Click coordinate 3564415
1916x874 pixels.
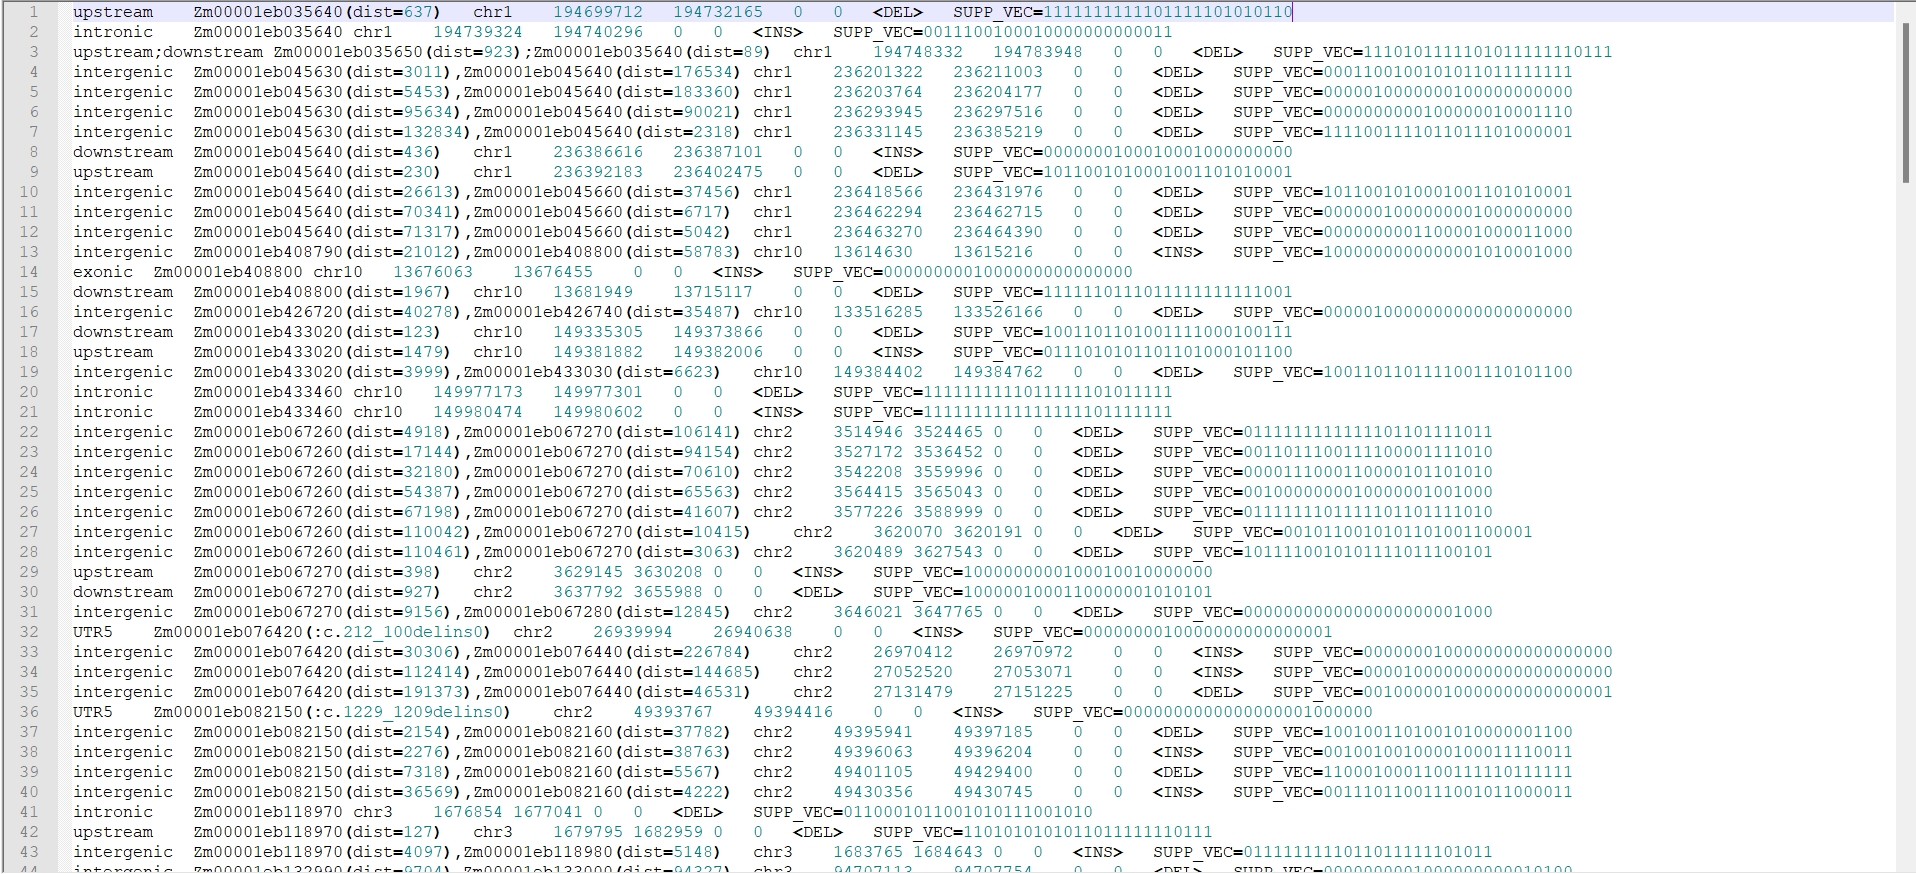868,492
